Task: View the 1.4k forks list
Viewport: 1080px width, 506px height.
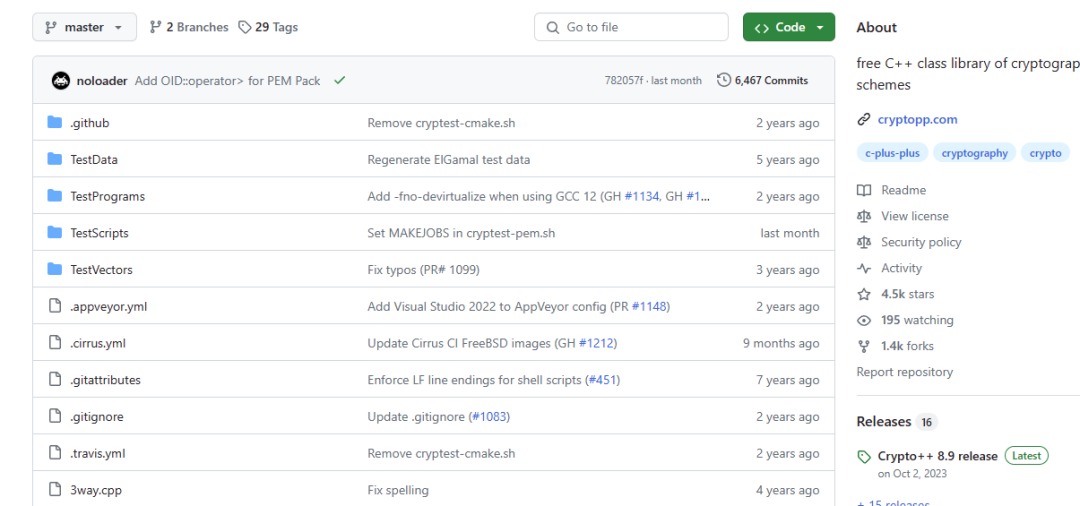Action: pos(907,346)
